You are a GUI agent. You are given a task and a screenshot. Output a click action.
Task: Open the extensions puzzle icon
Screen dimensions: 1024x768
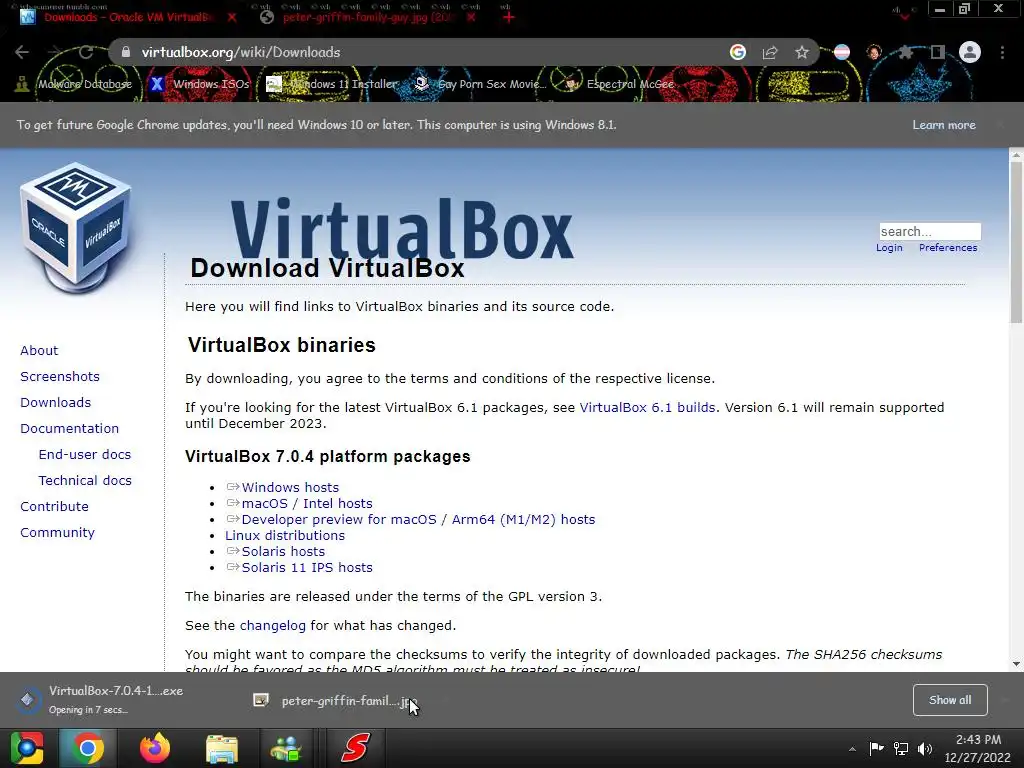[x=906, y=52]
